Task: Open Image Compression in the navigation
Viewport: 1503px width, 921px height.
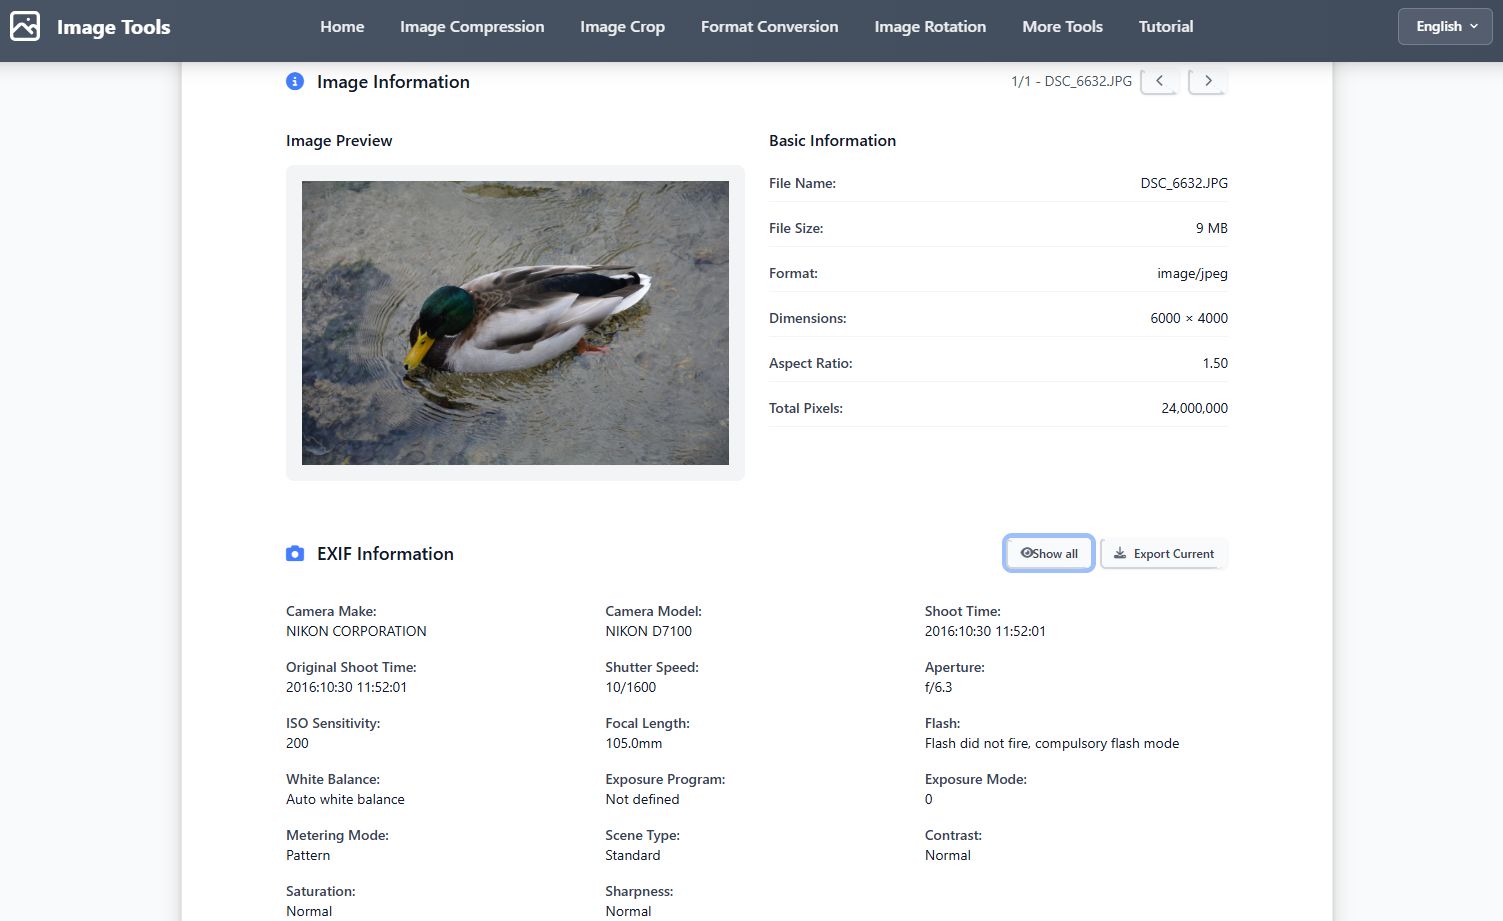Action: pos(472,27)
